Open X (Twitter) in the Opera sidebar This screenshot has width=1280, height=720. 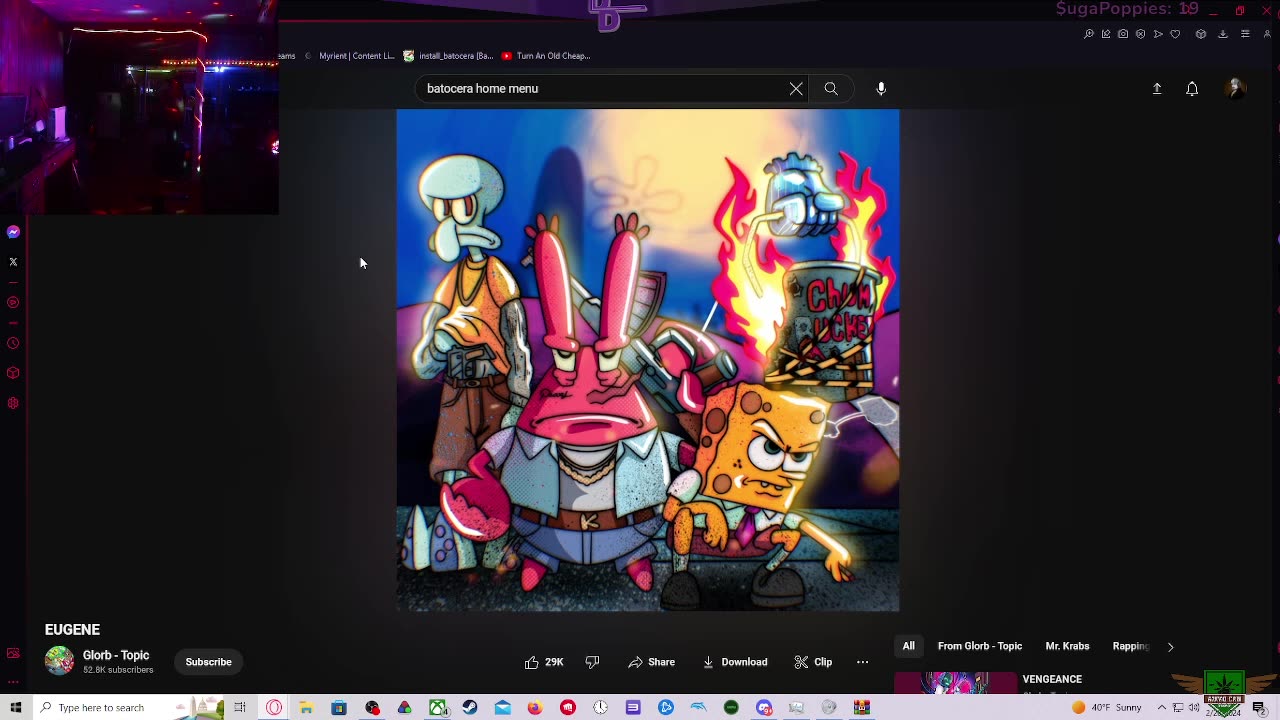tap(13, 262)
